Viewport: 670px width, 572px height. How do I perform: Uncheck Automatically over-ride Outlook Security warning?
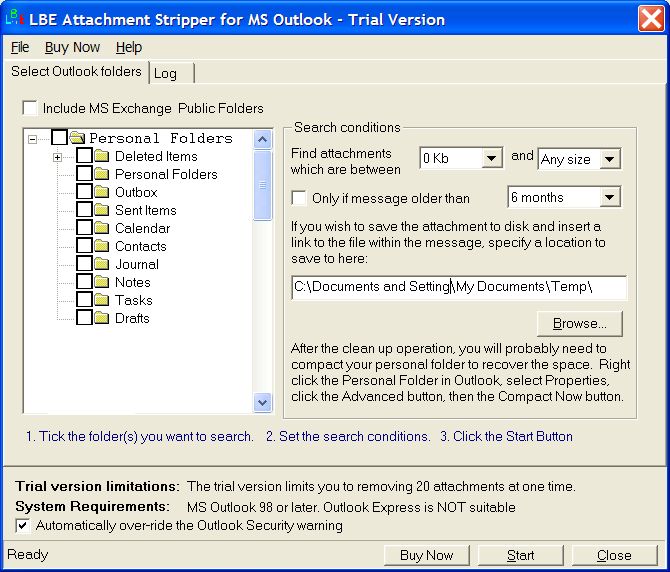(x=23, y=525)
